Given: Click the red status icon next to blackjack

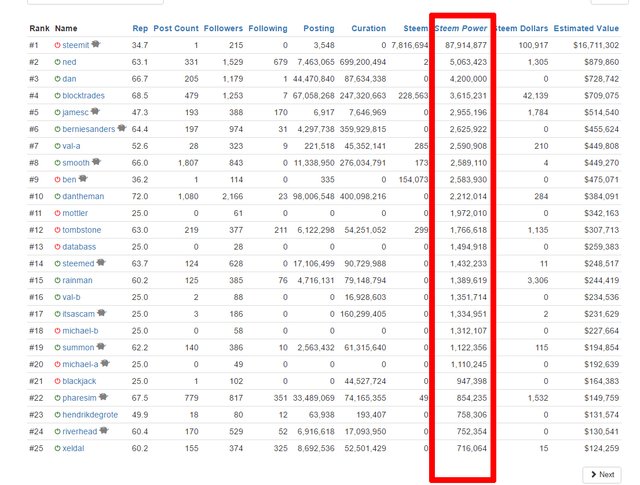Looking at the screenshot, I should pyautogui.click(x=58, y=381).
